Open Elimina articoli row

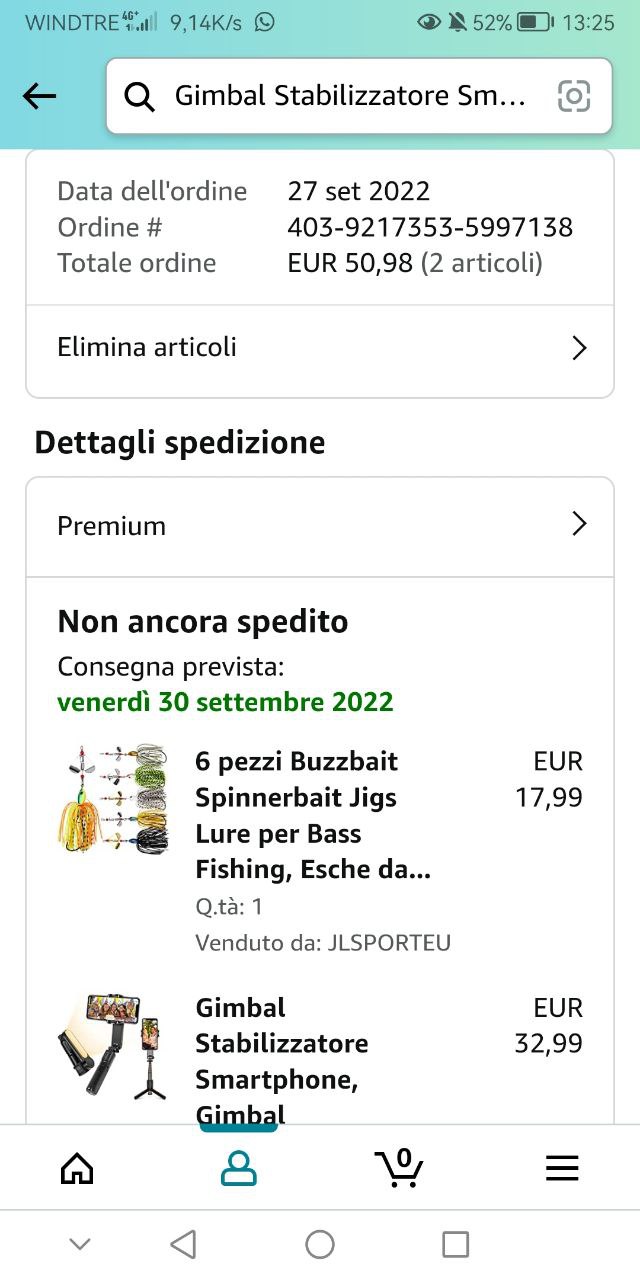[x=320, y=348]
